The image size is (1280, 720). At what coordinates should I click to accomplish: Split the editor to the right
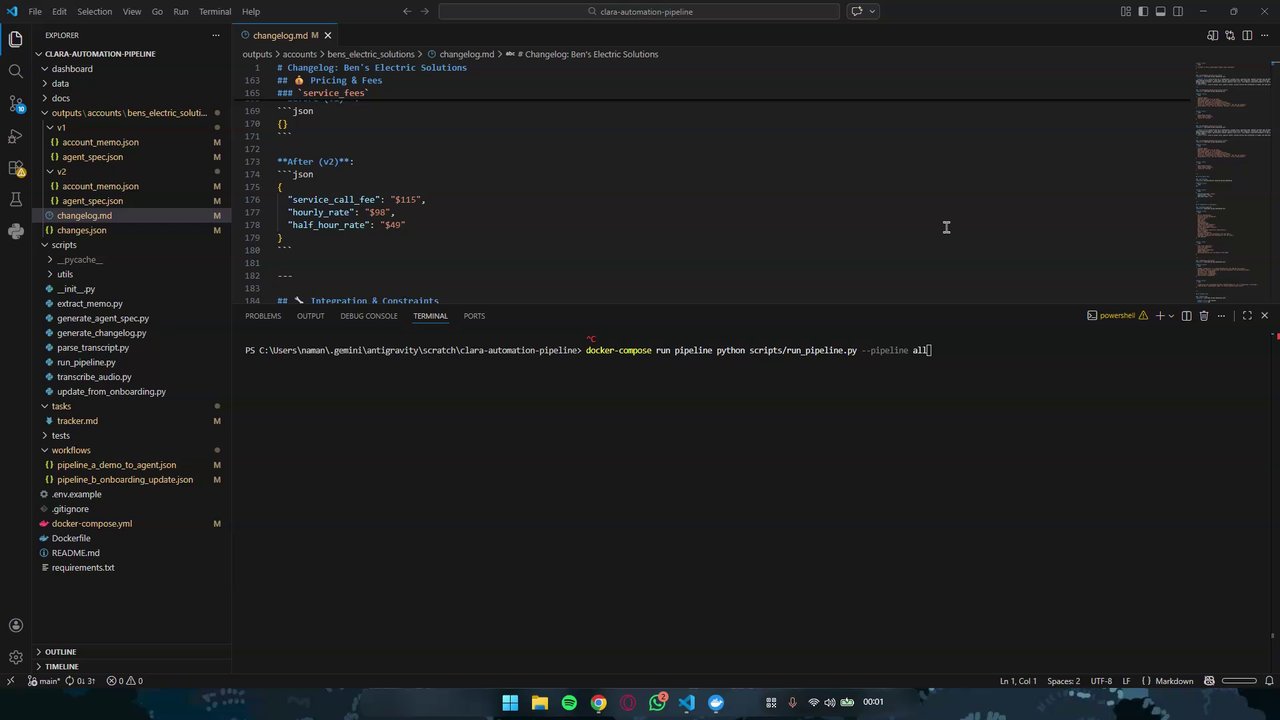point(1247,35)
